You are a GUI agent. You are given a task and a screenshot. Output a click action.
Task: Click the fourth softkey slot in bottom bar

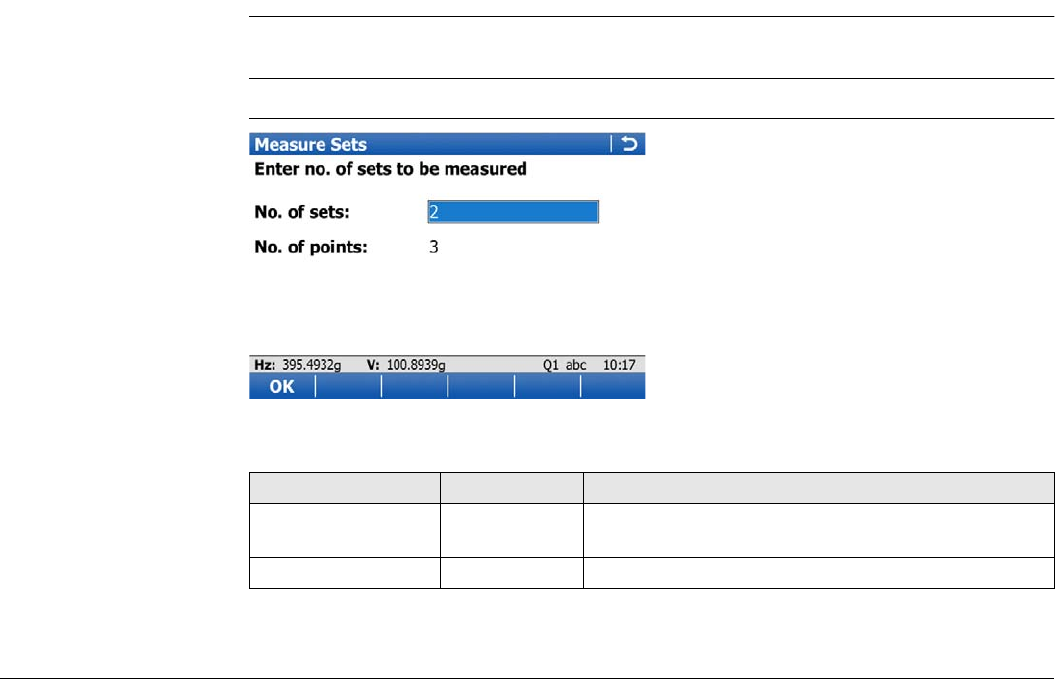click(x=481, y=386)
